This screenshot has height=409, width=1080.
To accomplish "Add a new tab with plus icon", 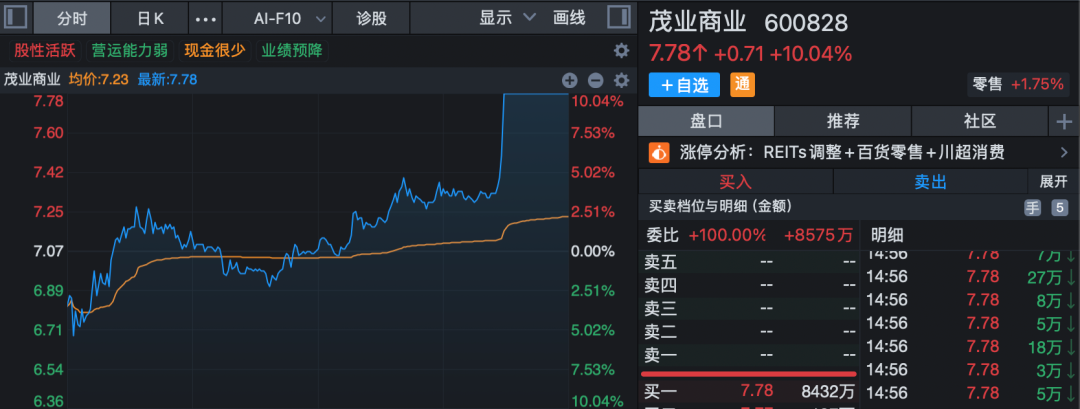I will click(x=1062, y=122).
